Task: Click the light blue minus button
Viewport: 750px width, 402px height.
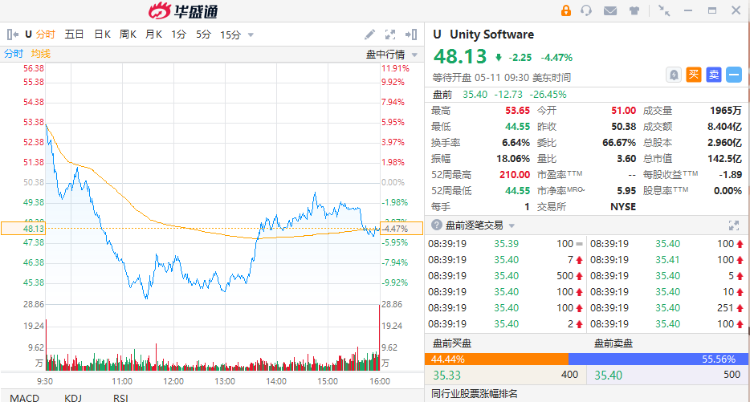Action: coord(734,75)
